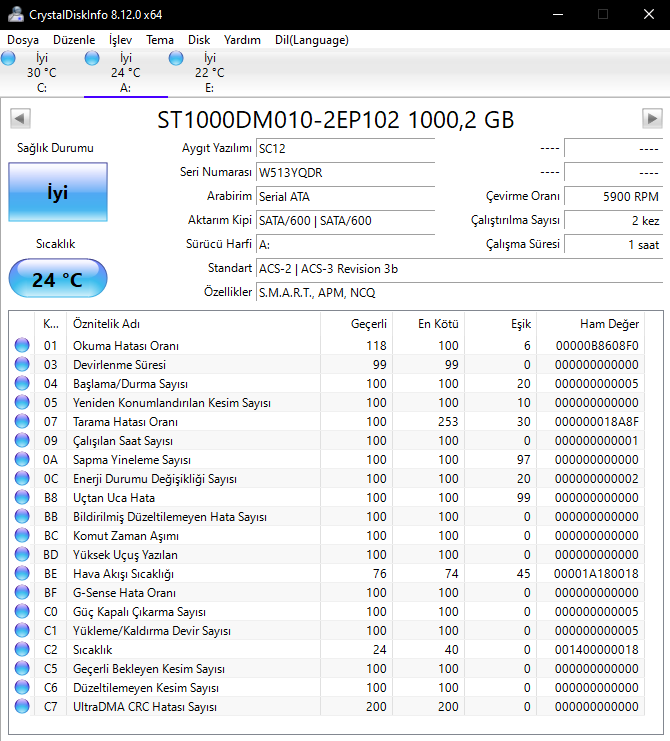This screenshot has height=741, width=670.
Task: Open the Dil(Language) menu
Action: coord(312,40)
